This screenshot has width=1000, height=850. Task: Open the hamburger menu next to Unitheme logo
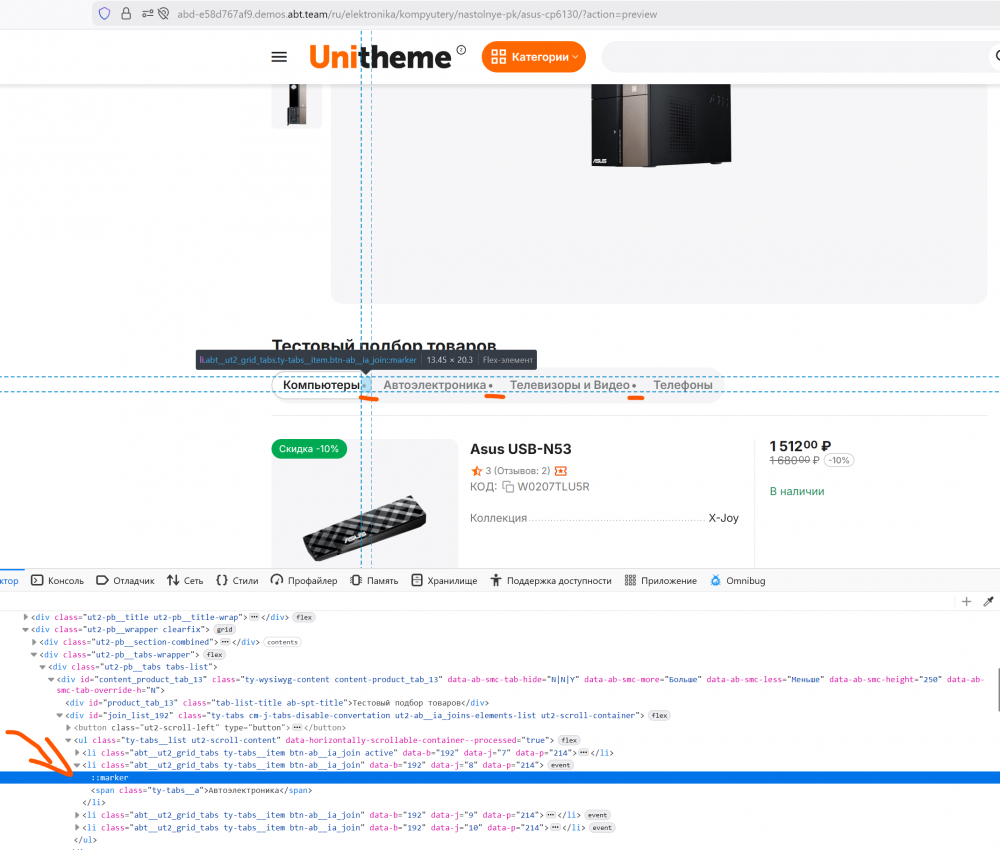[279, 57]
